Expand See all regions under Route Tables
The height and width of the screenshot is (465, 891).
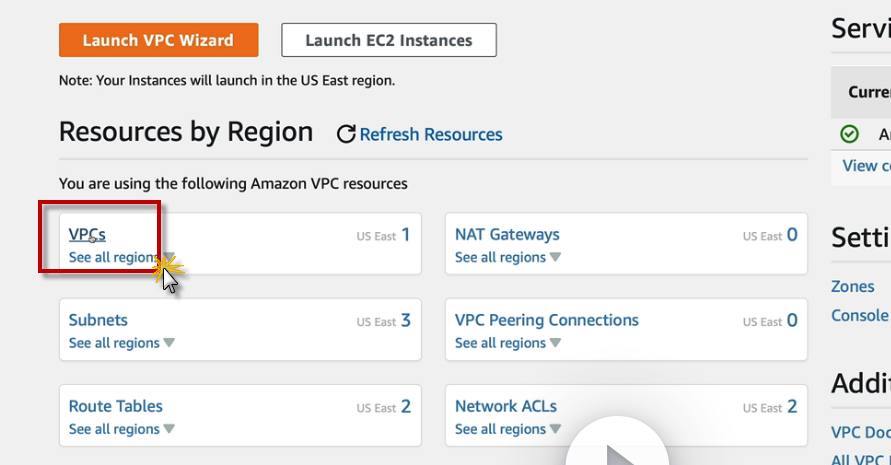pos(121,429)
